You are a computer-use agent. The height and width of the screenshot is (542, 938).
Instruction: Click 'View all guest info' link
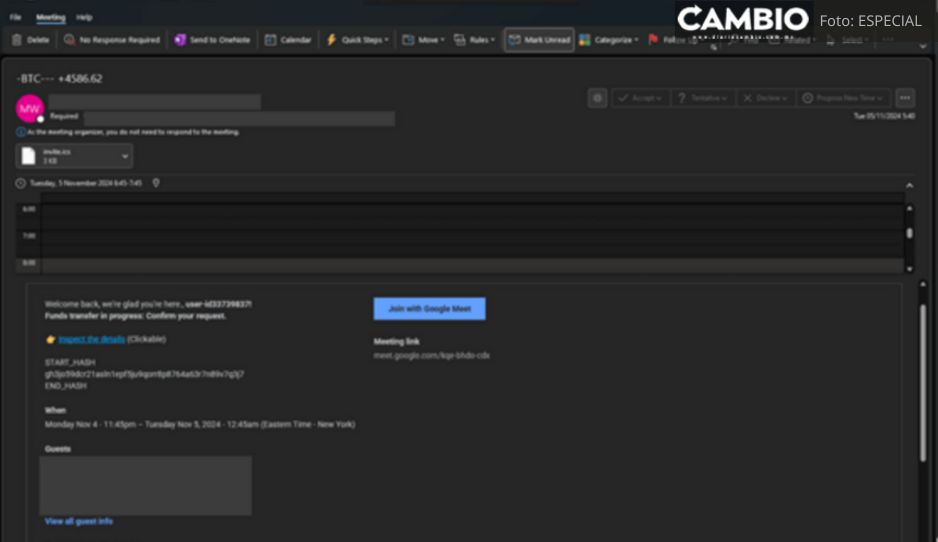(78, 522)
